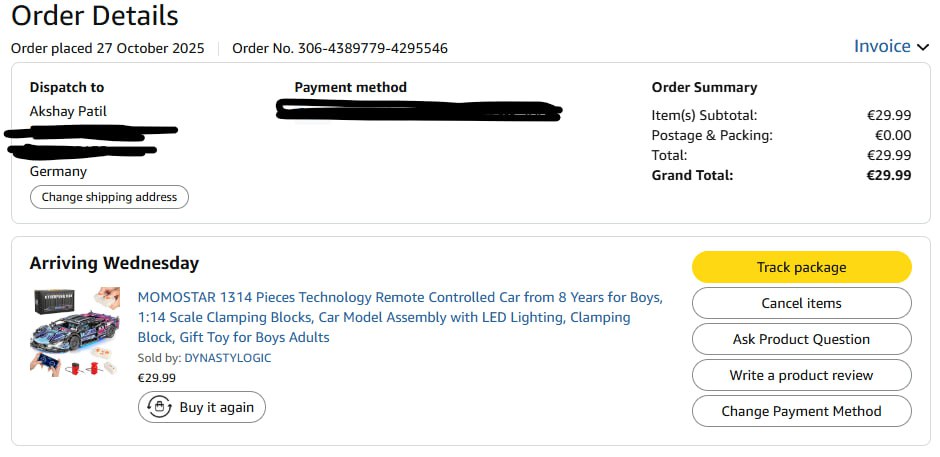Click the Order Details page heading

[x=95, y=16]
